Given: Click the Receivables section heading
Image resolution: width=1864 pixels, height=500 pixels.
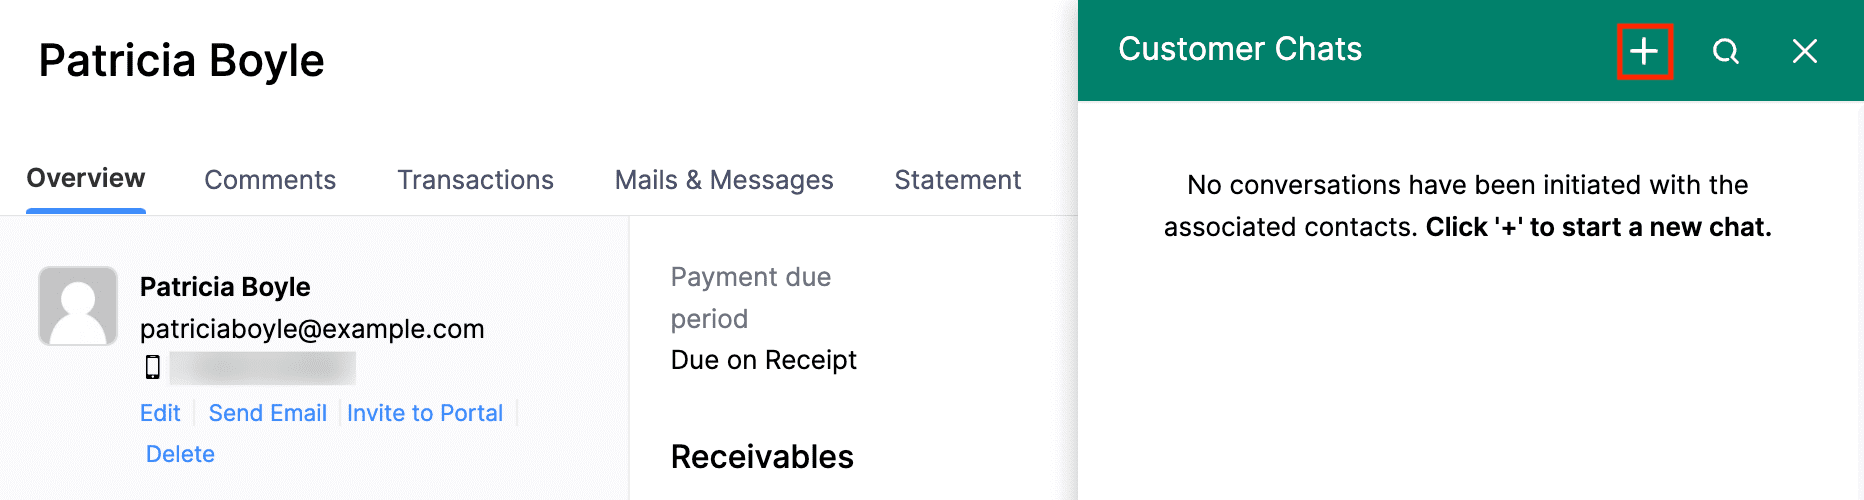Looking at the screenshot, I should pos(762,457).
